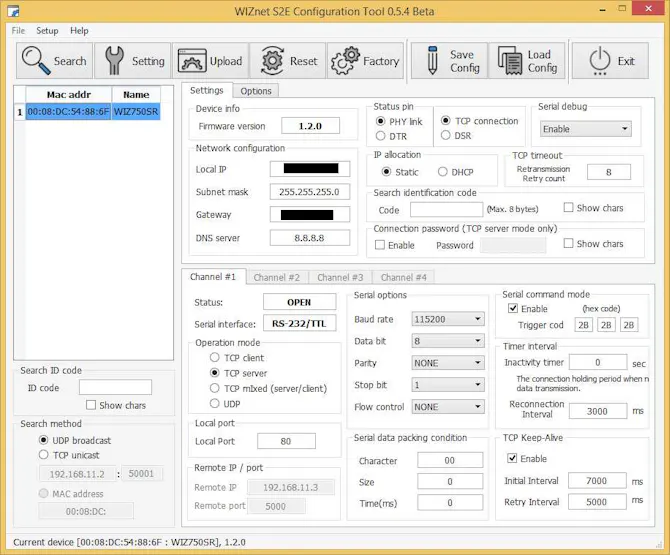Open the Channel #3 tab
Viewport: 670px width, 555px height.
click(x=340, y=278)
